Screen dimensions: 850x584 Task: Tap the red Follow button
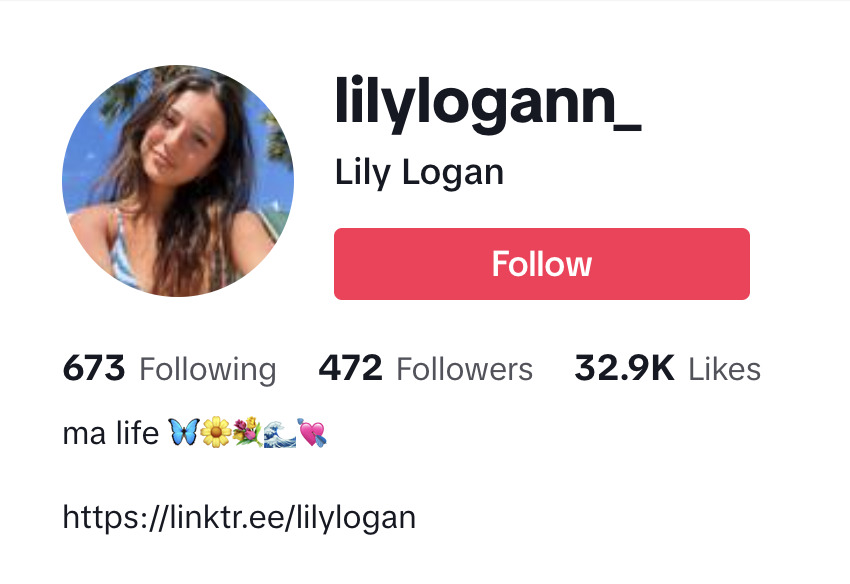tap(542, 264)
